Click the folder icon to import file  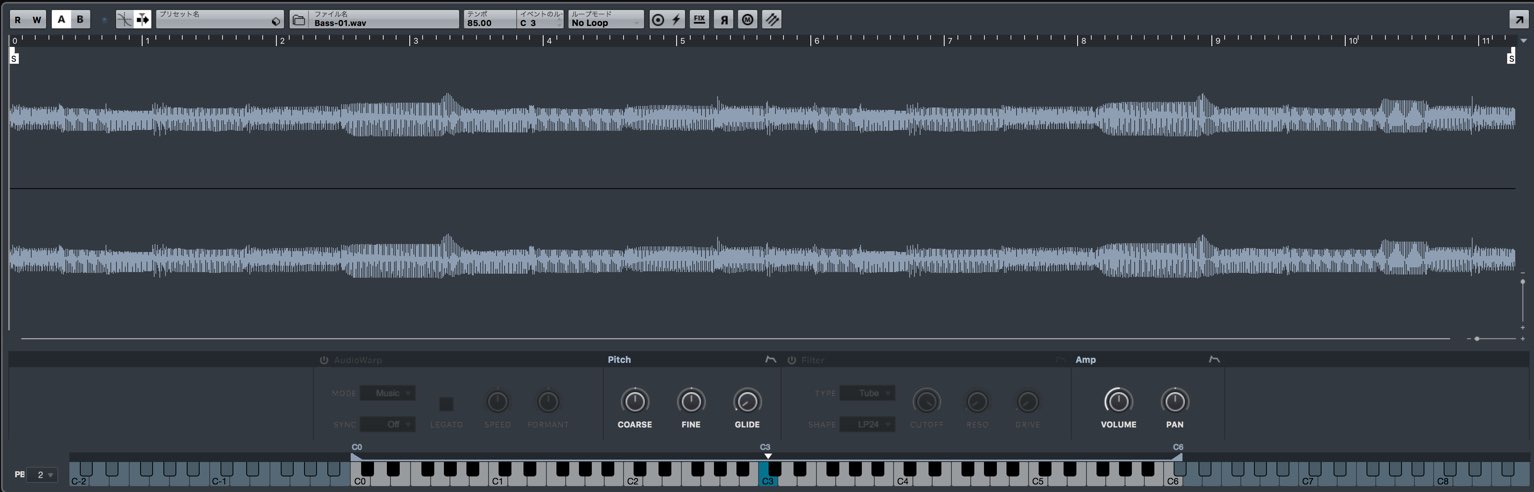299,20
